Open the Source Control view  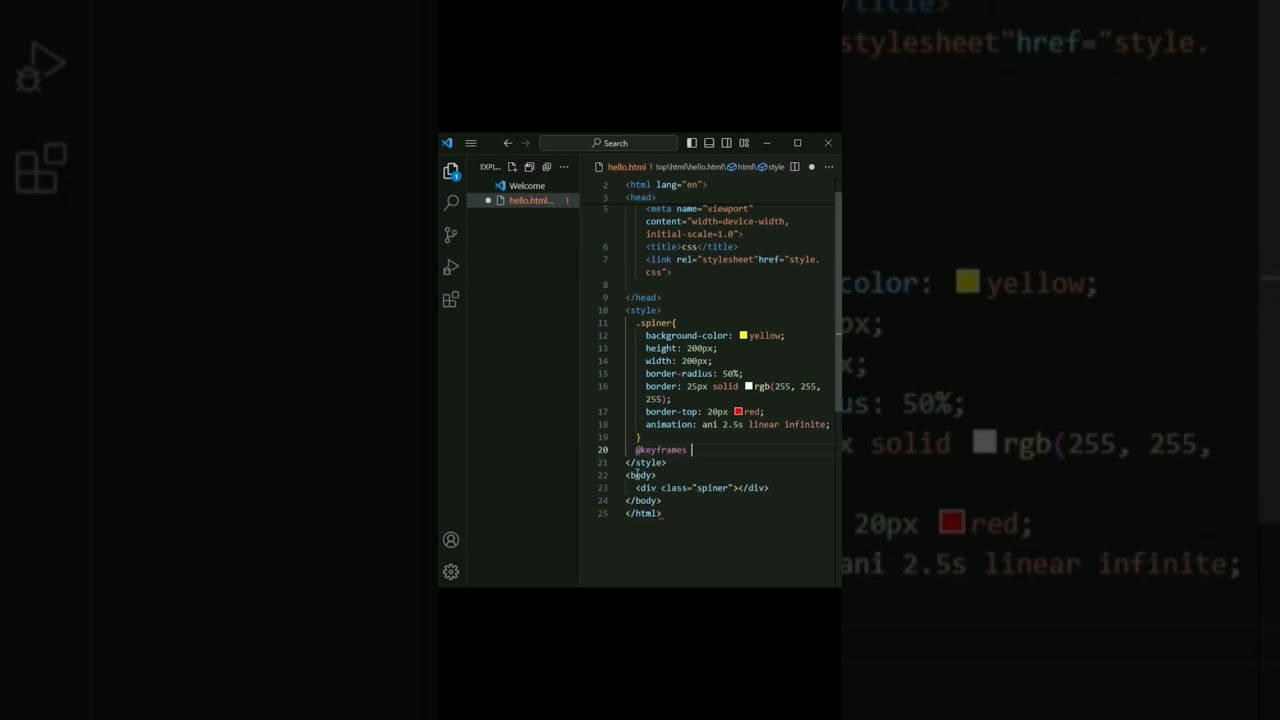click(451, 235)
